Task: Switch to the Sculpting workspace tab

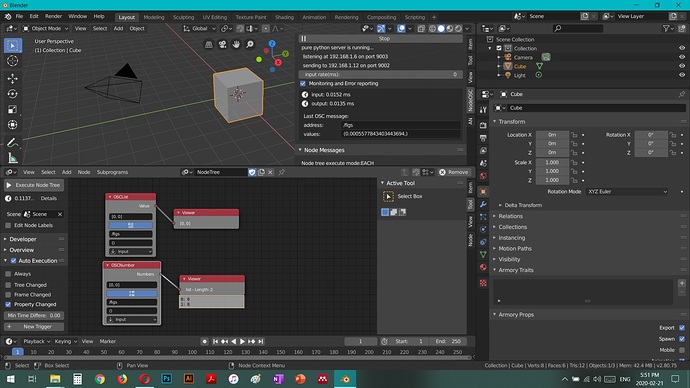Action: 184,17
